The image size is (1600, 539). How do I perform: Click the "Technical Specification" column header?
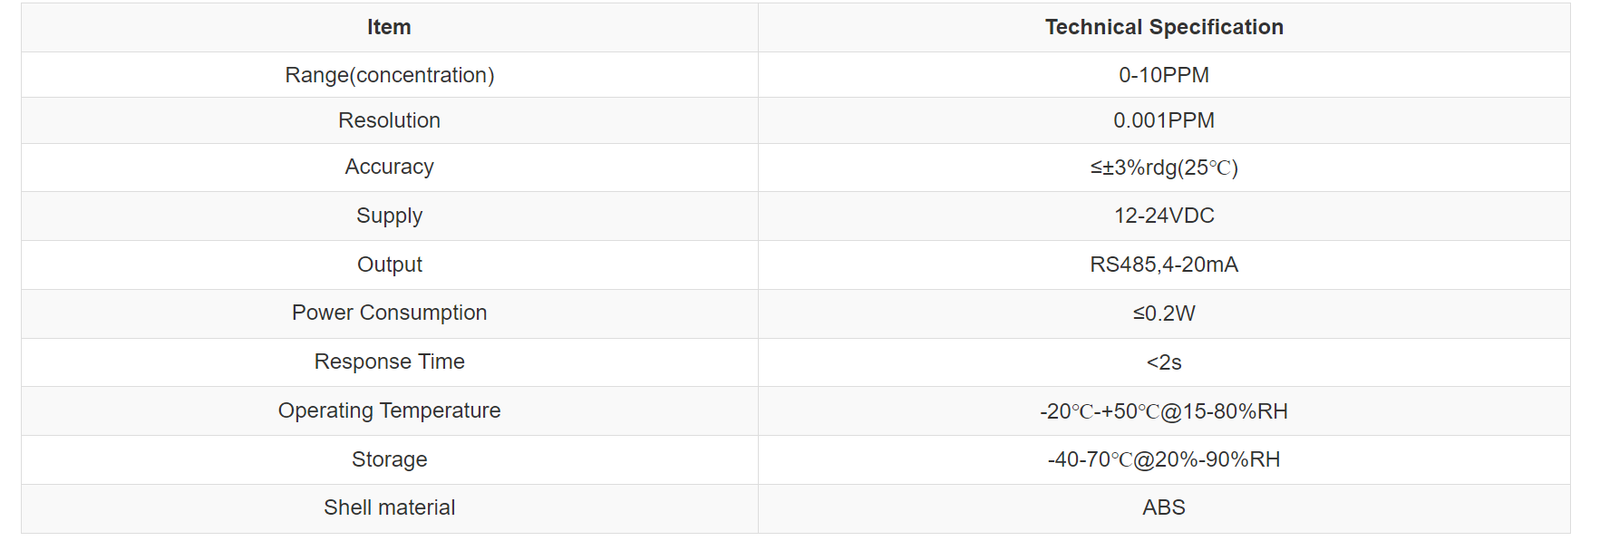tap(1164, 27)
